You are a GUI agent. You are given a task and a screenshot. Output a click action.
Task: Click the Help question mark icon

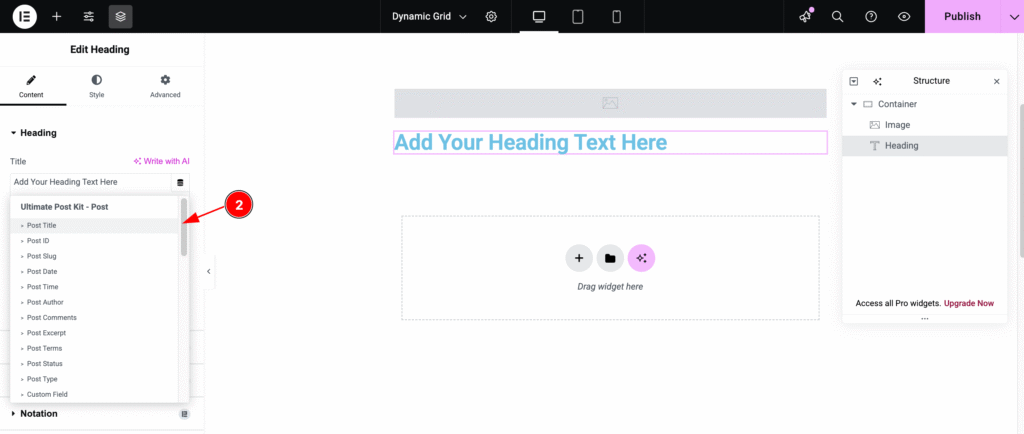pos(871,16)
